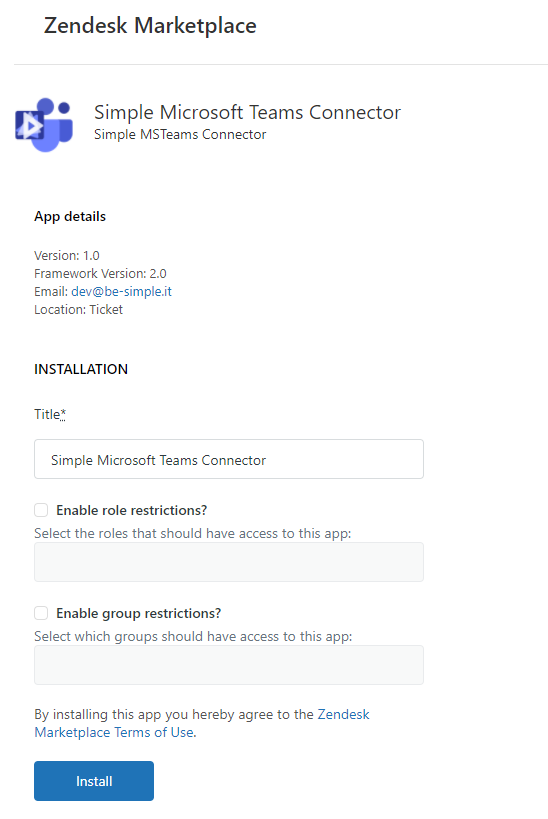
Task: Click the INSTALLATION section heading
Action: tap(81, 369)
